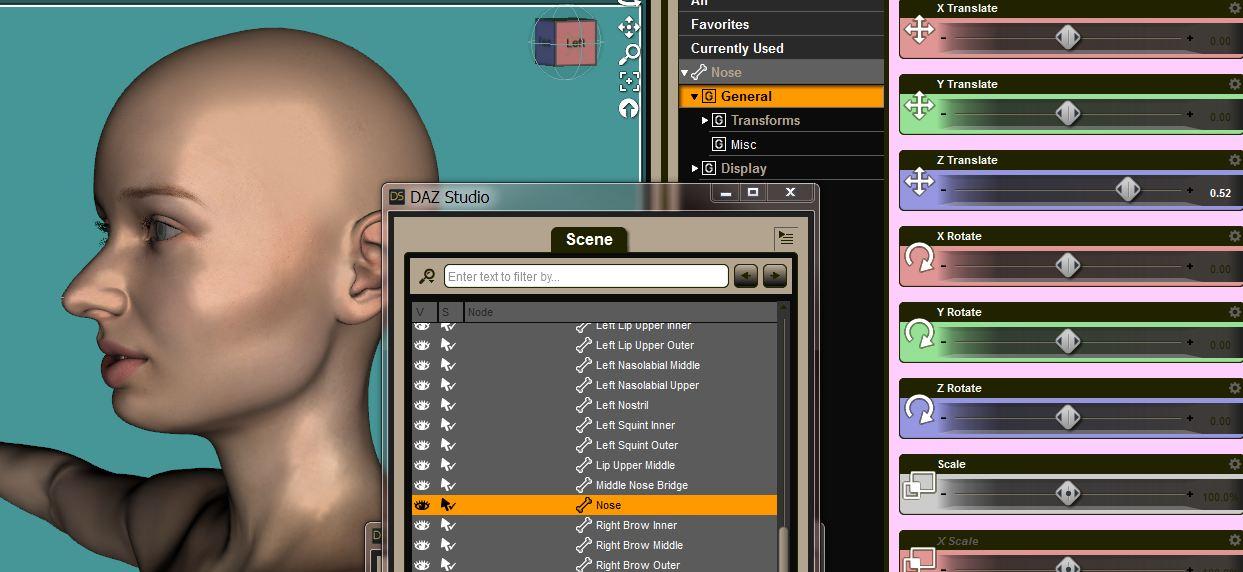
Task: Click the frame selection icon in viewport
Action: click(x=629, y=81)
